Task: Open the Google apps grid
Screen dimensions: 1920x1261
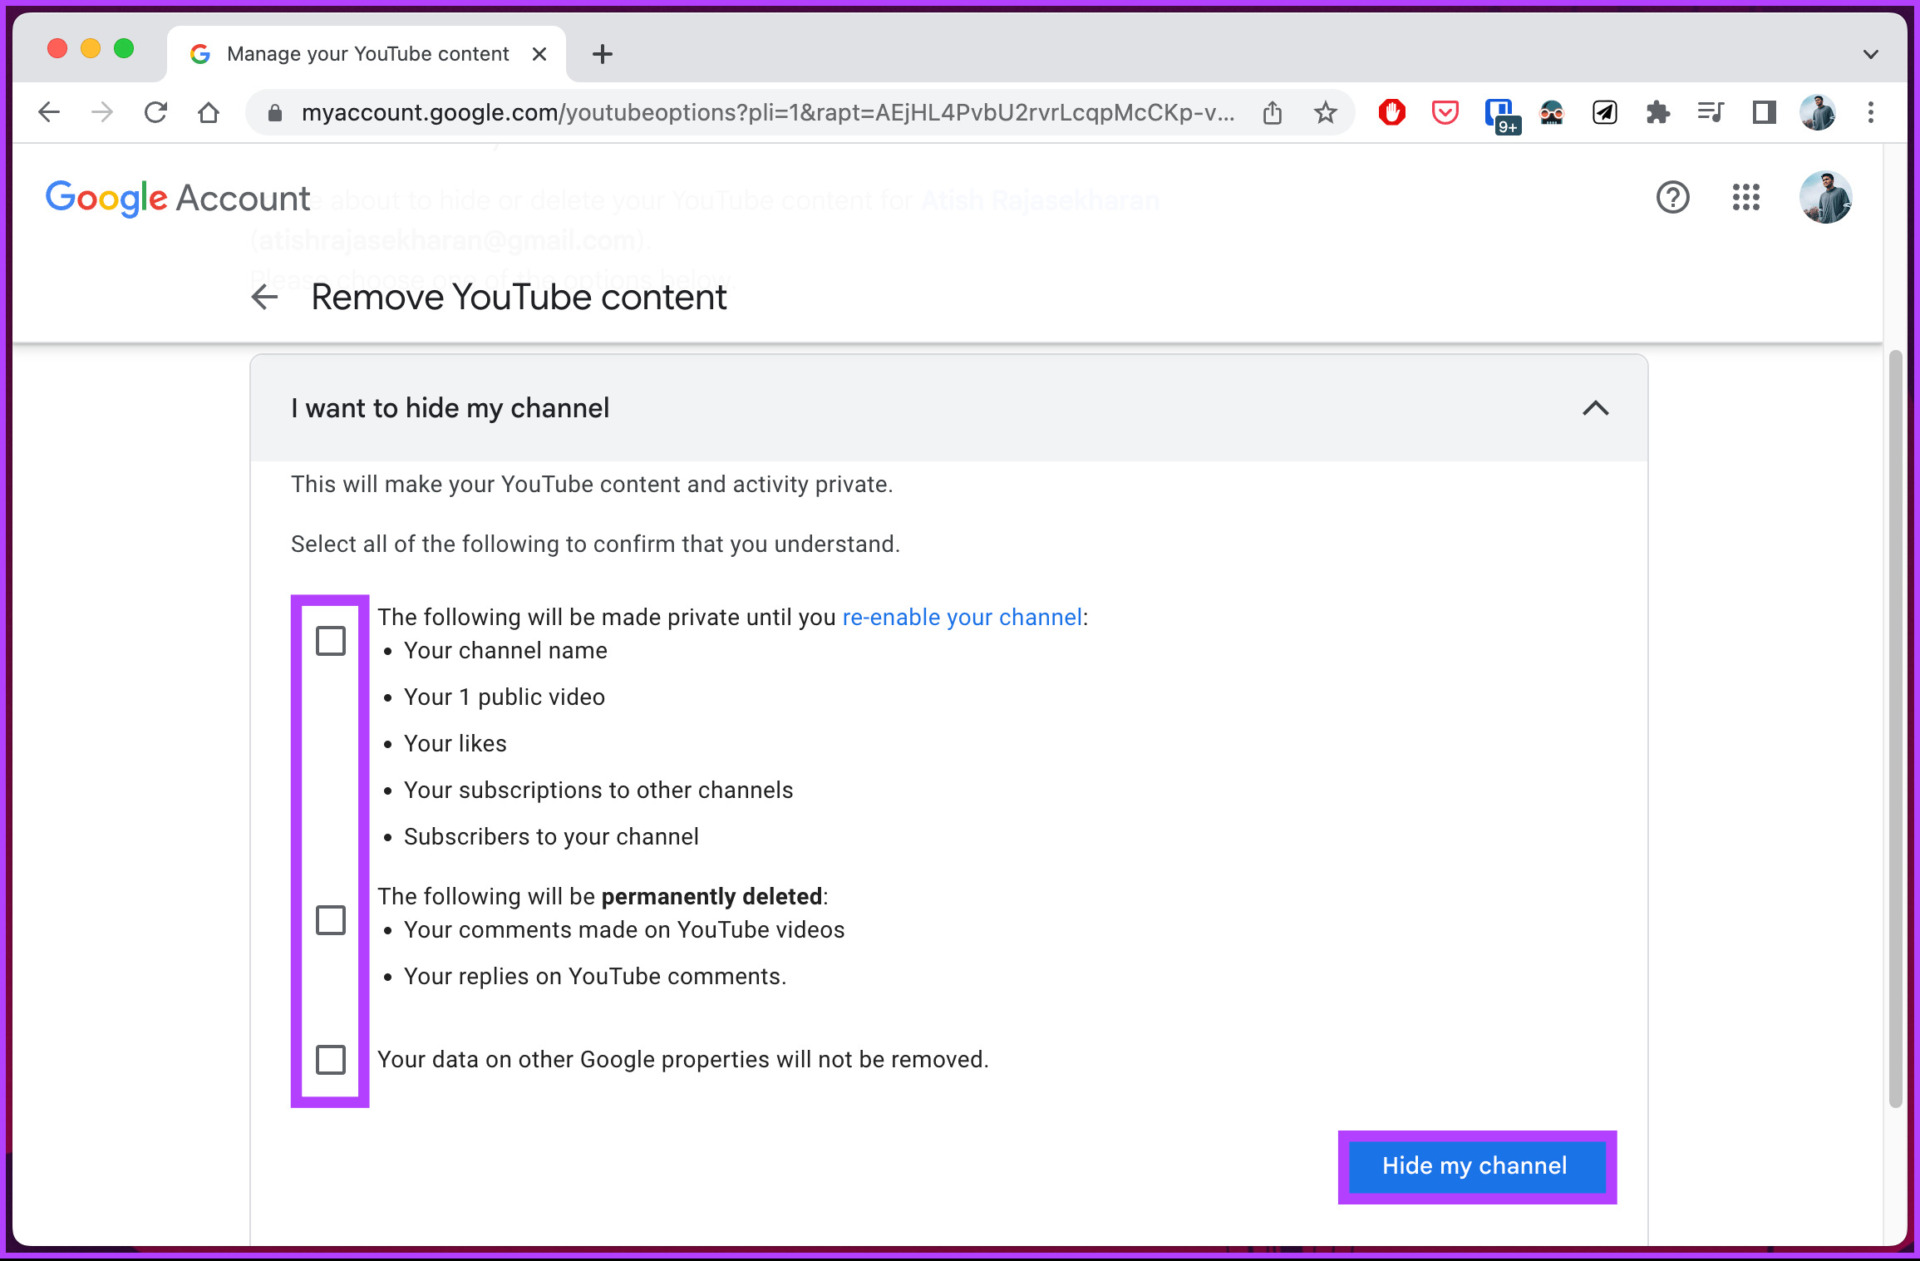Action: click(x=1746, y=197)
